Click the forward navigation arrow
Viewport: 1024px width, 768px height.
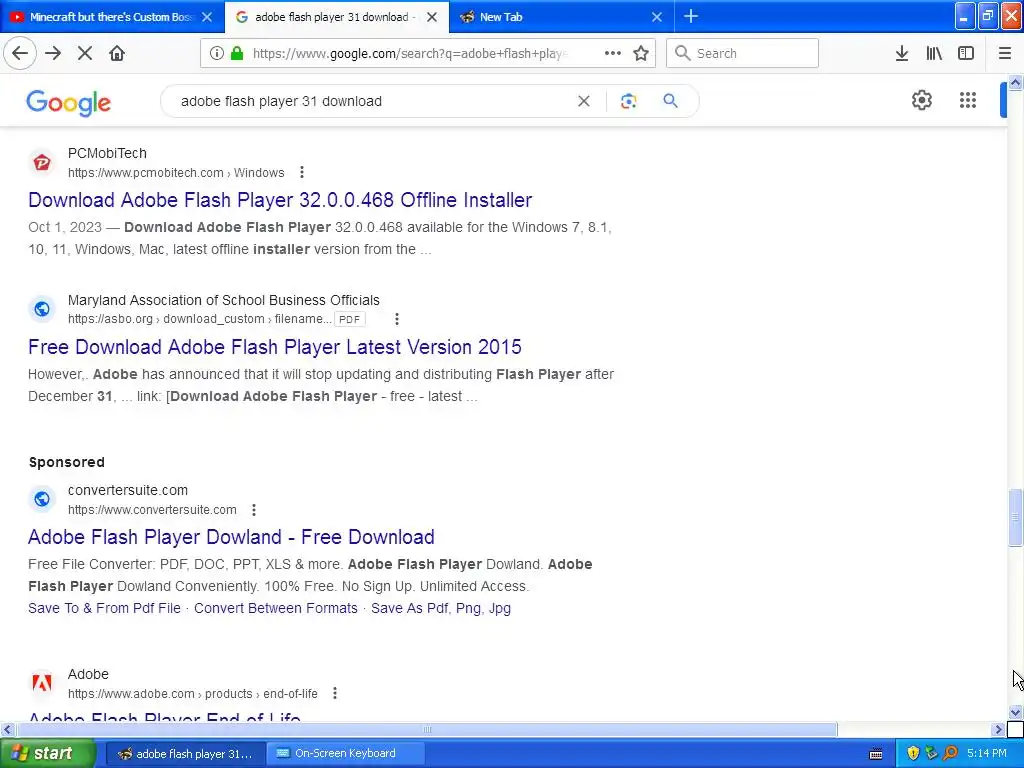coord(53,53)
